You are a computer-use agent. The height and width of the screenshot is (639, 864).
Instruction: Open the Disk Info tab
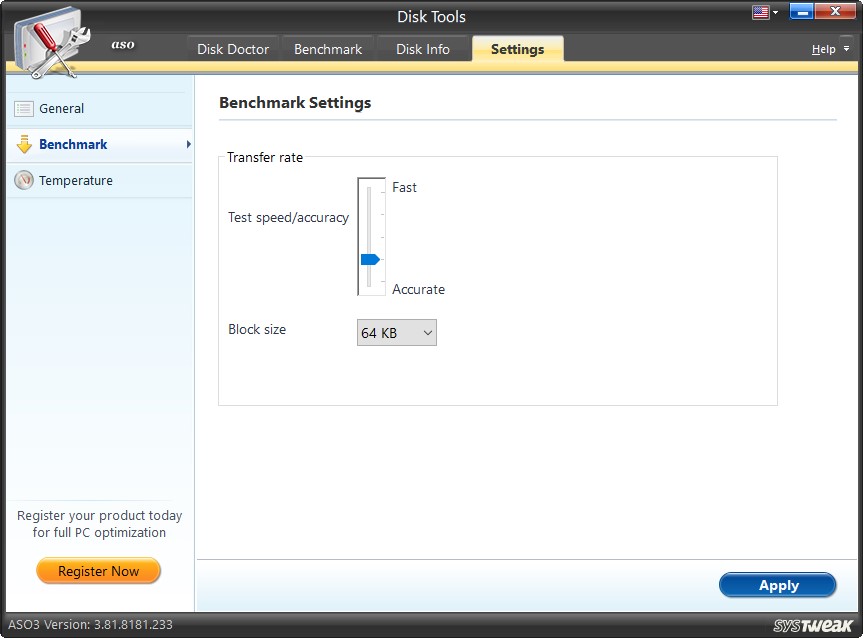click(x=422, y=48)
